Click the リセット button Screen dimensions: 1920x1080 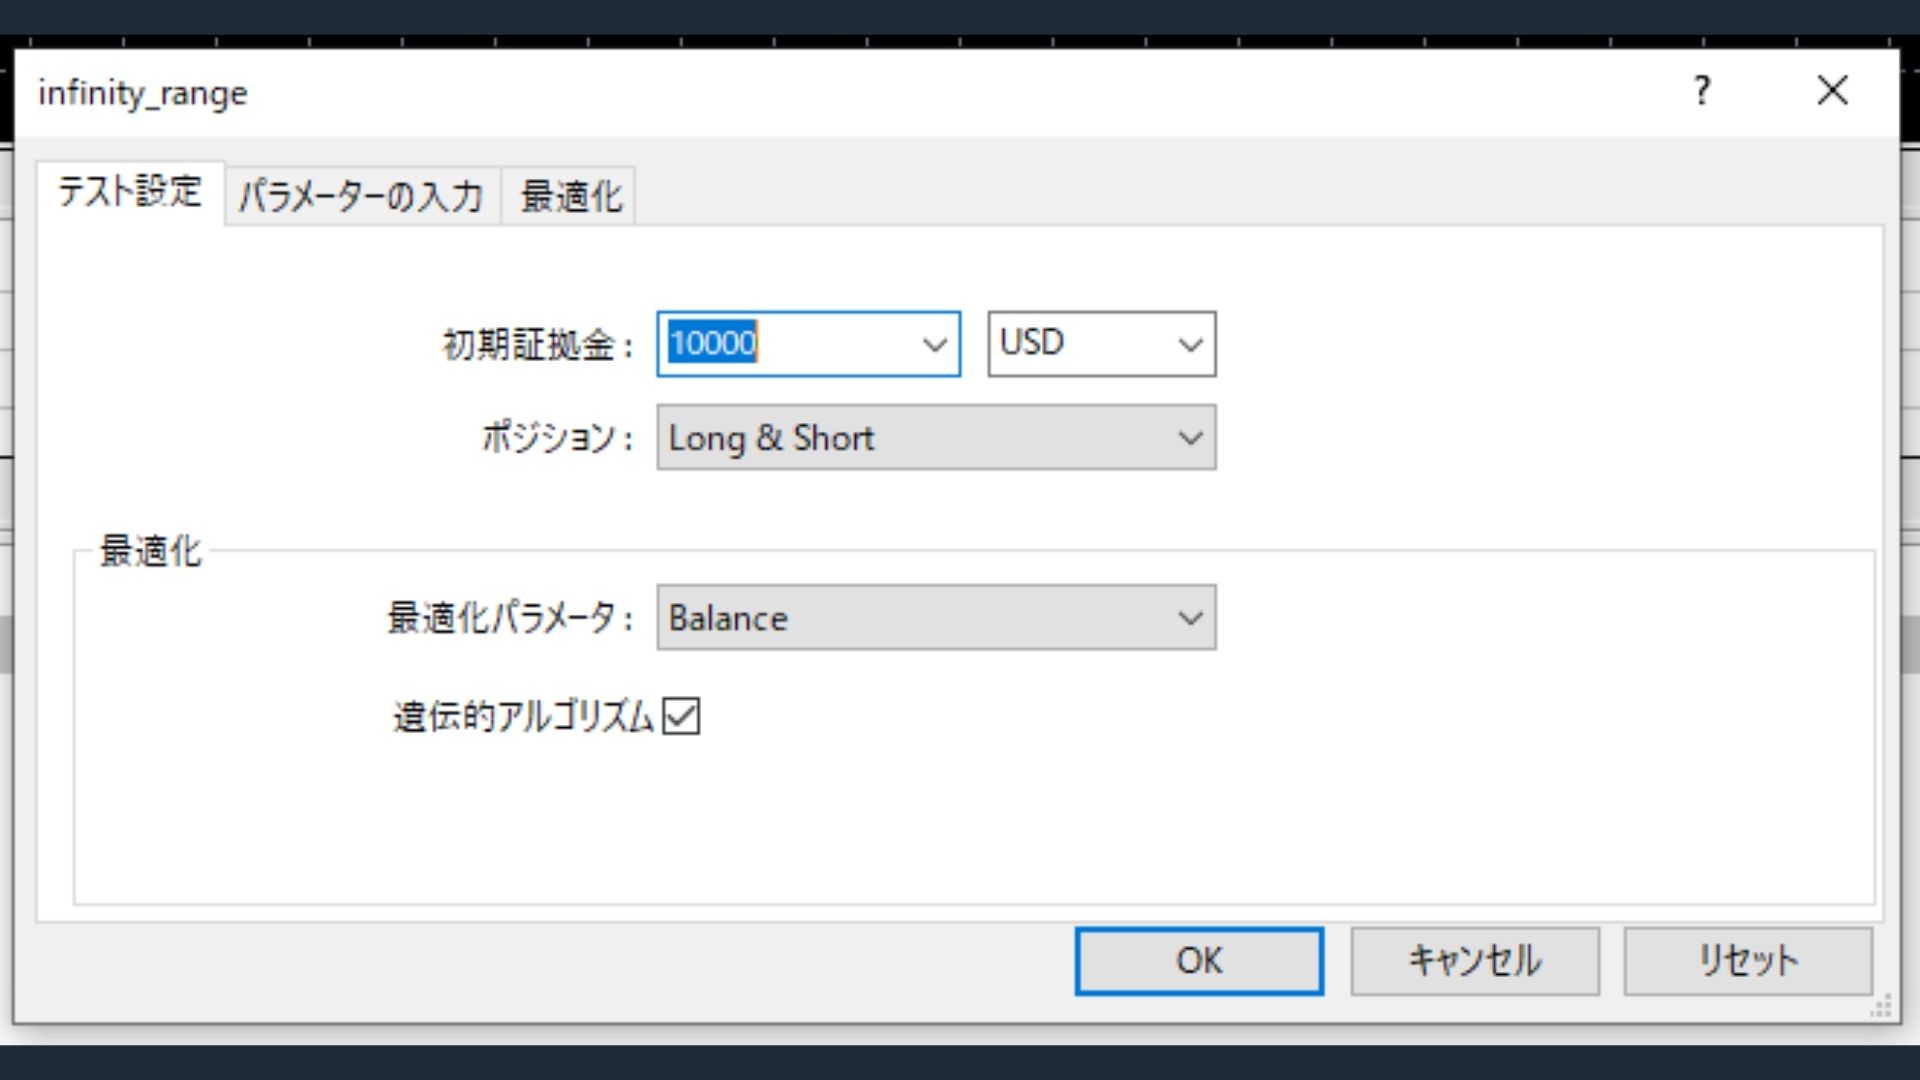point(1748,961)
